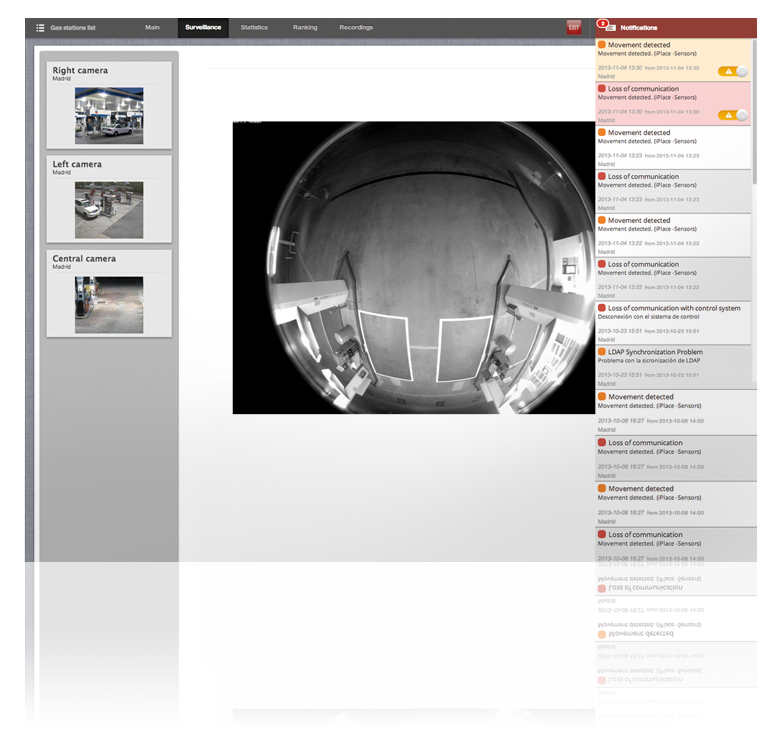Viewport: 780px width, 736px height.
Task: Click the Gas stations list label
Action: tap(73, 28)
